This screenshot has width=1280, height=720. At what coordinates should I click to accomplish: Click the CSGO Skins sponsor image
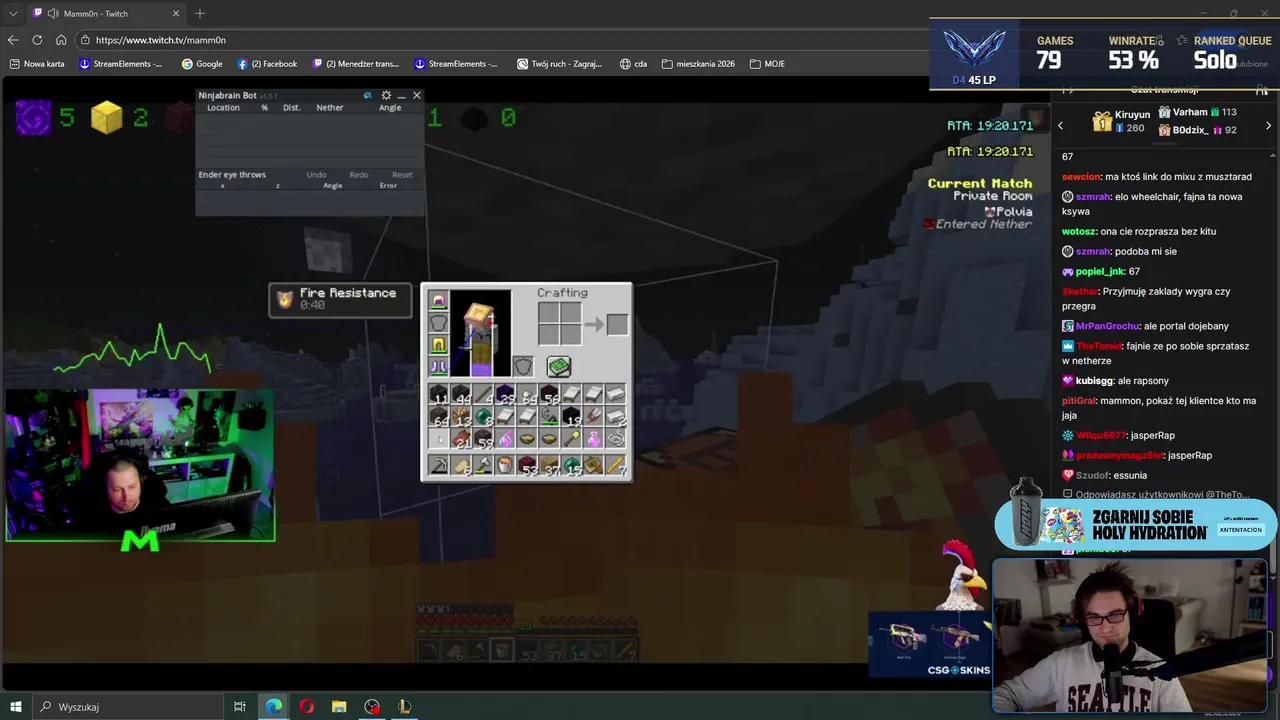[x=929, y=645]
